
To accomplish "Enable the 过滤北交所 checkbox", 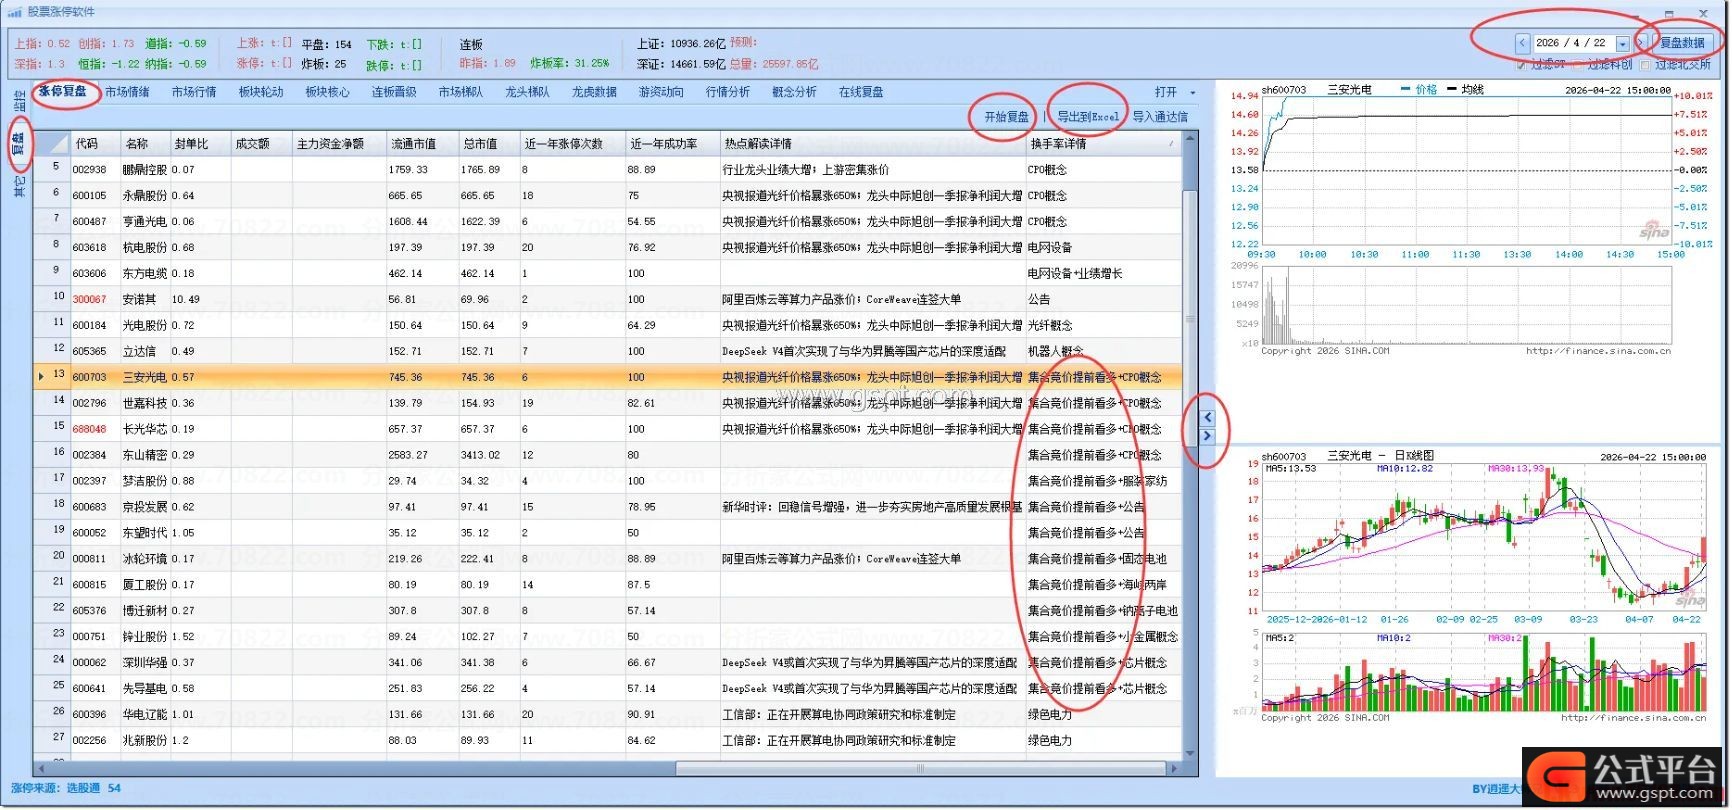I will (x=1645, y=65).
